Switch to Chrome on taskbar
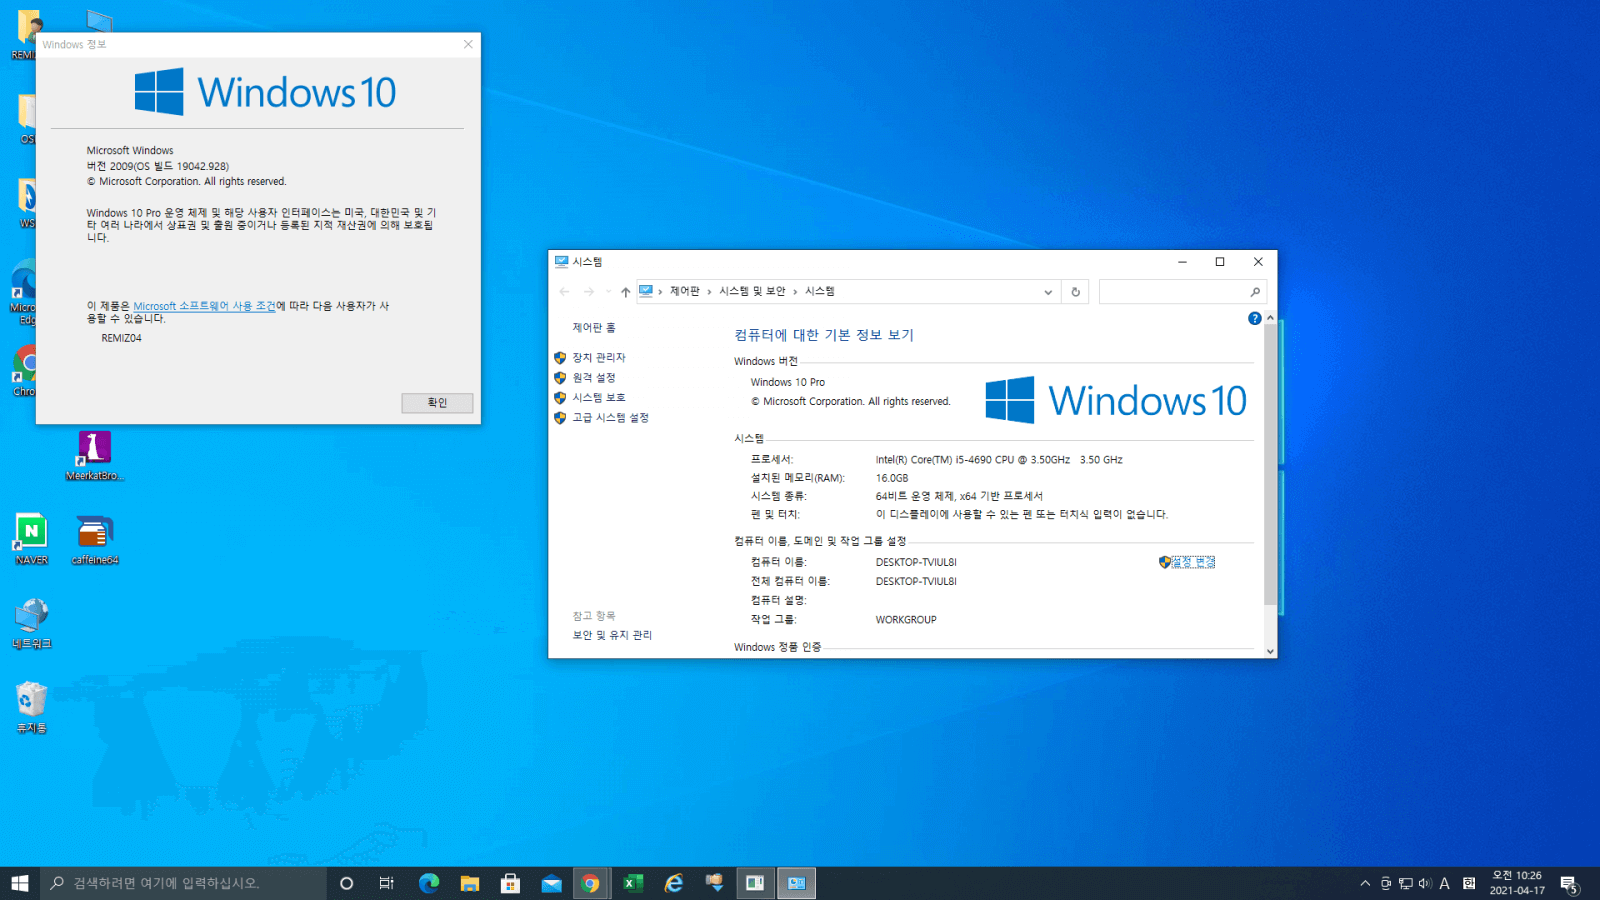 [591, 883]
